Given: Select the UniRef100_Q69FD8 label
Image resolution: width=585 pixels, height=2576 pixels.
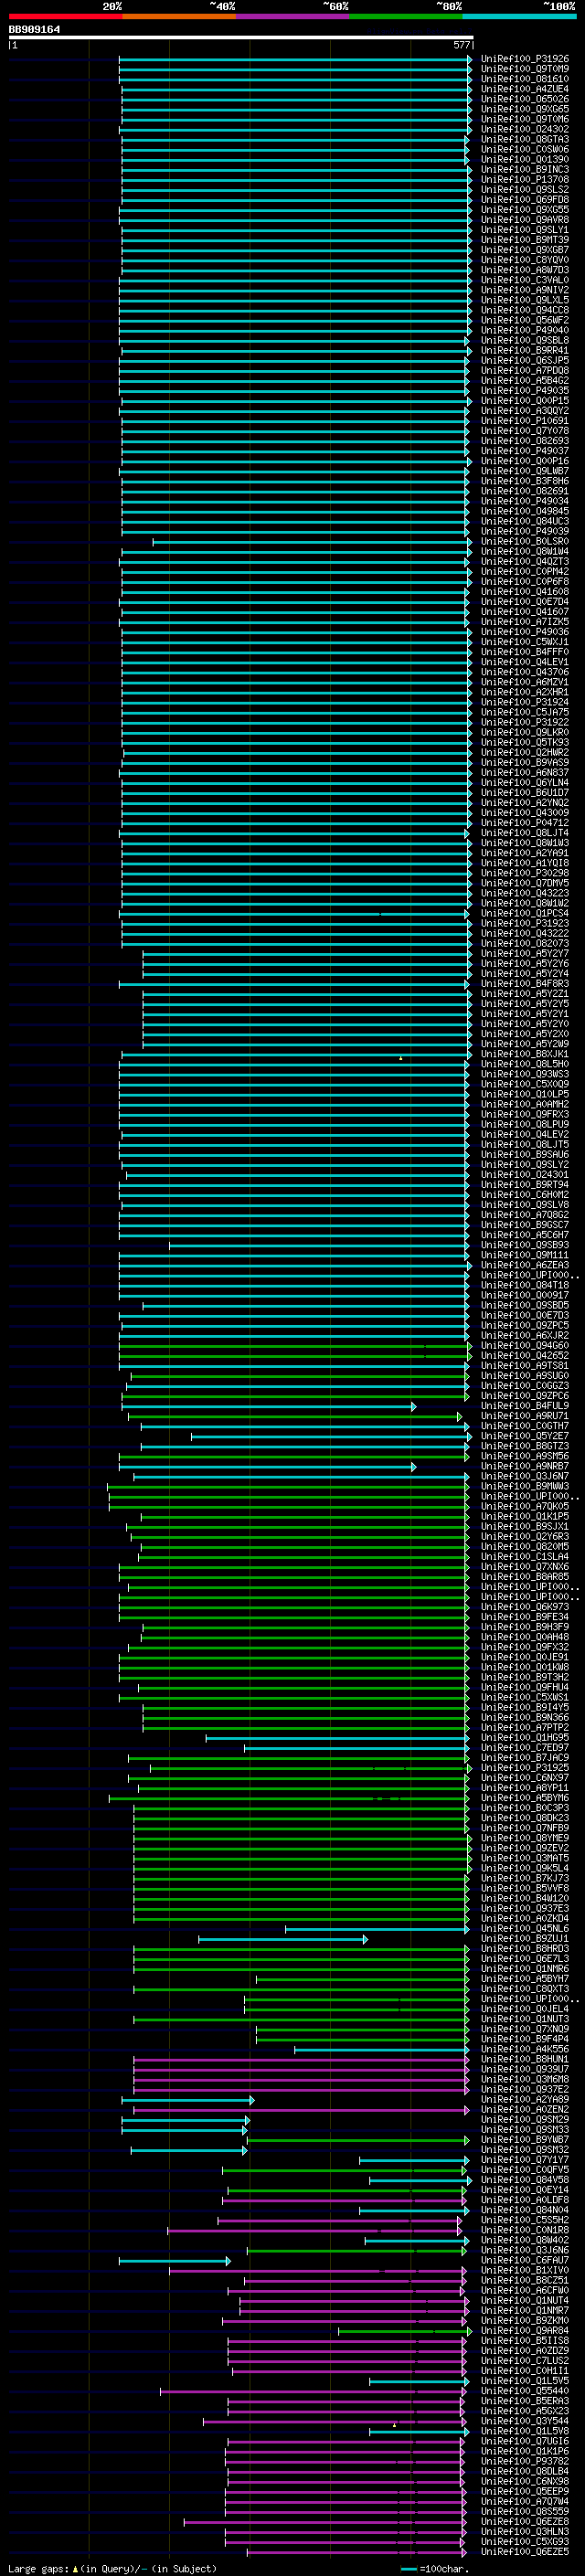Looking at the screenshot, I should click(525, 199).
